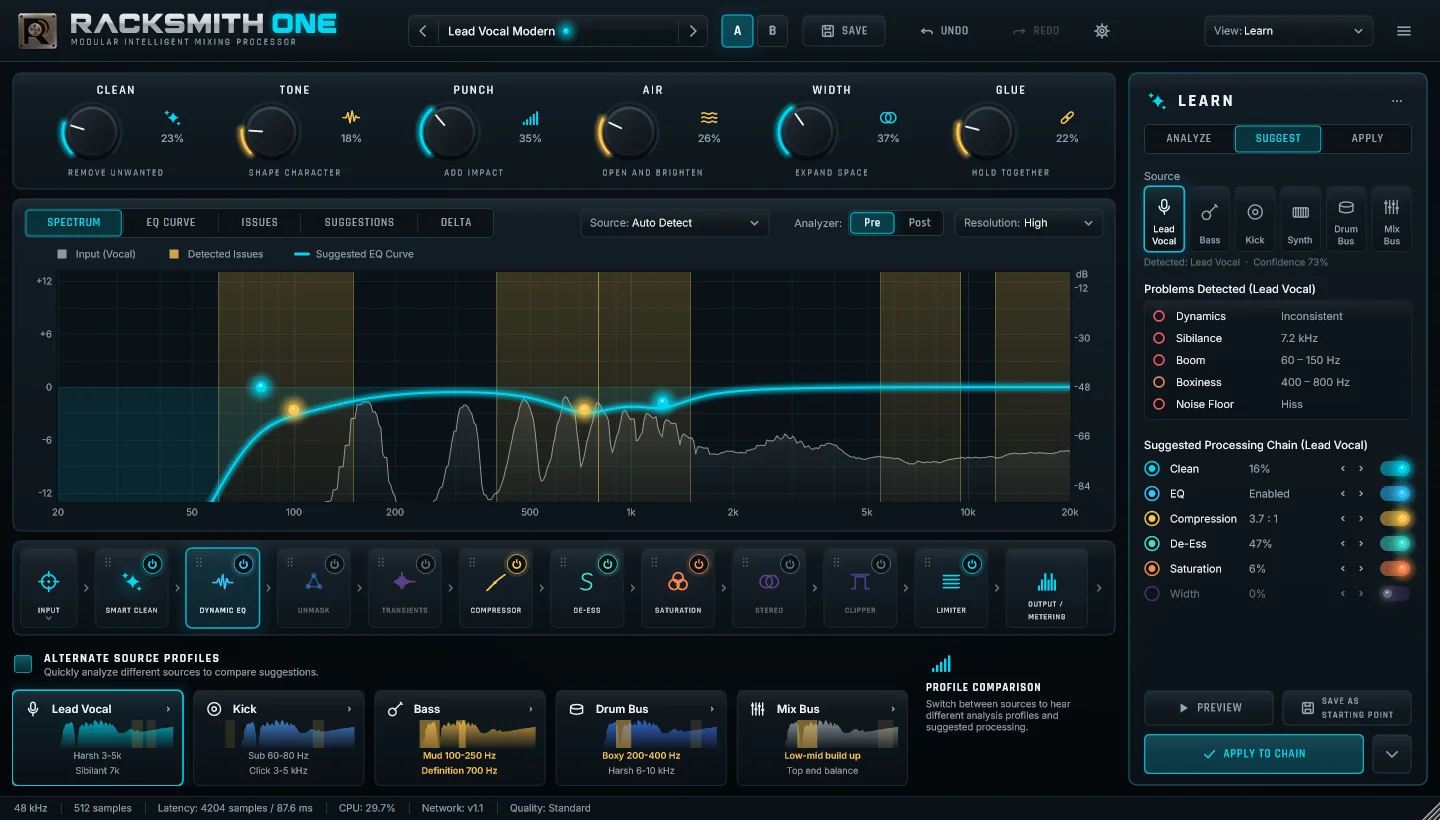
Task: Enable the Width suggestion switch
Action: point(1395,594)
